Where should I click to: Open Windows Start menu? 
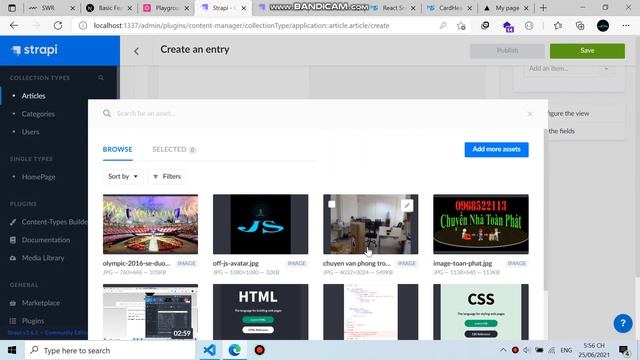point(12,350)
